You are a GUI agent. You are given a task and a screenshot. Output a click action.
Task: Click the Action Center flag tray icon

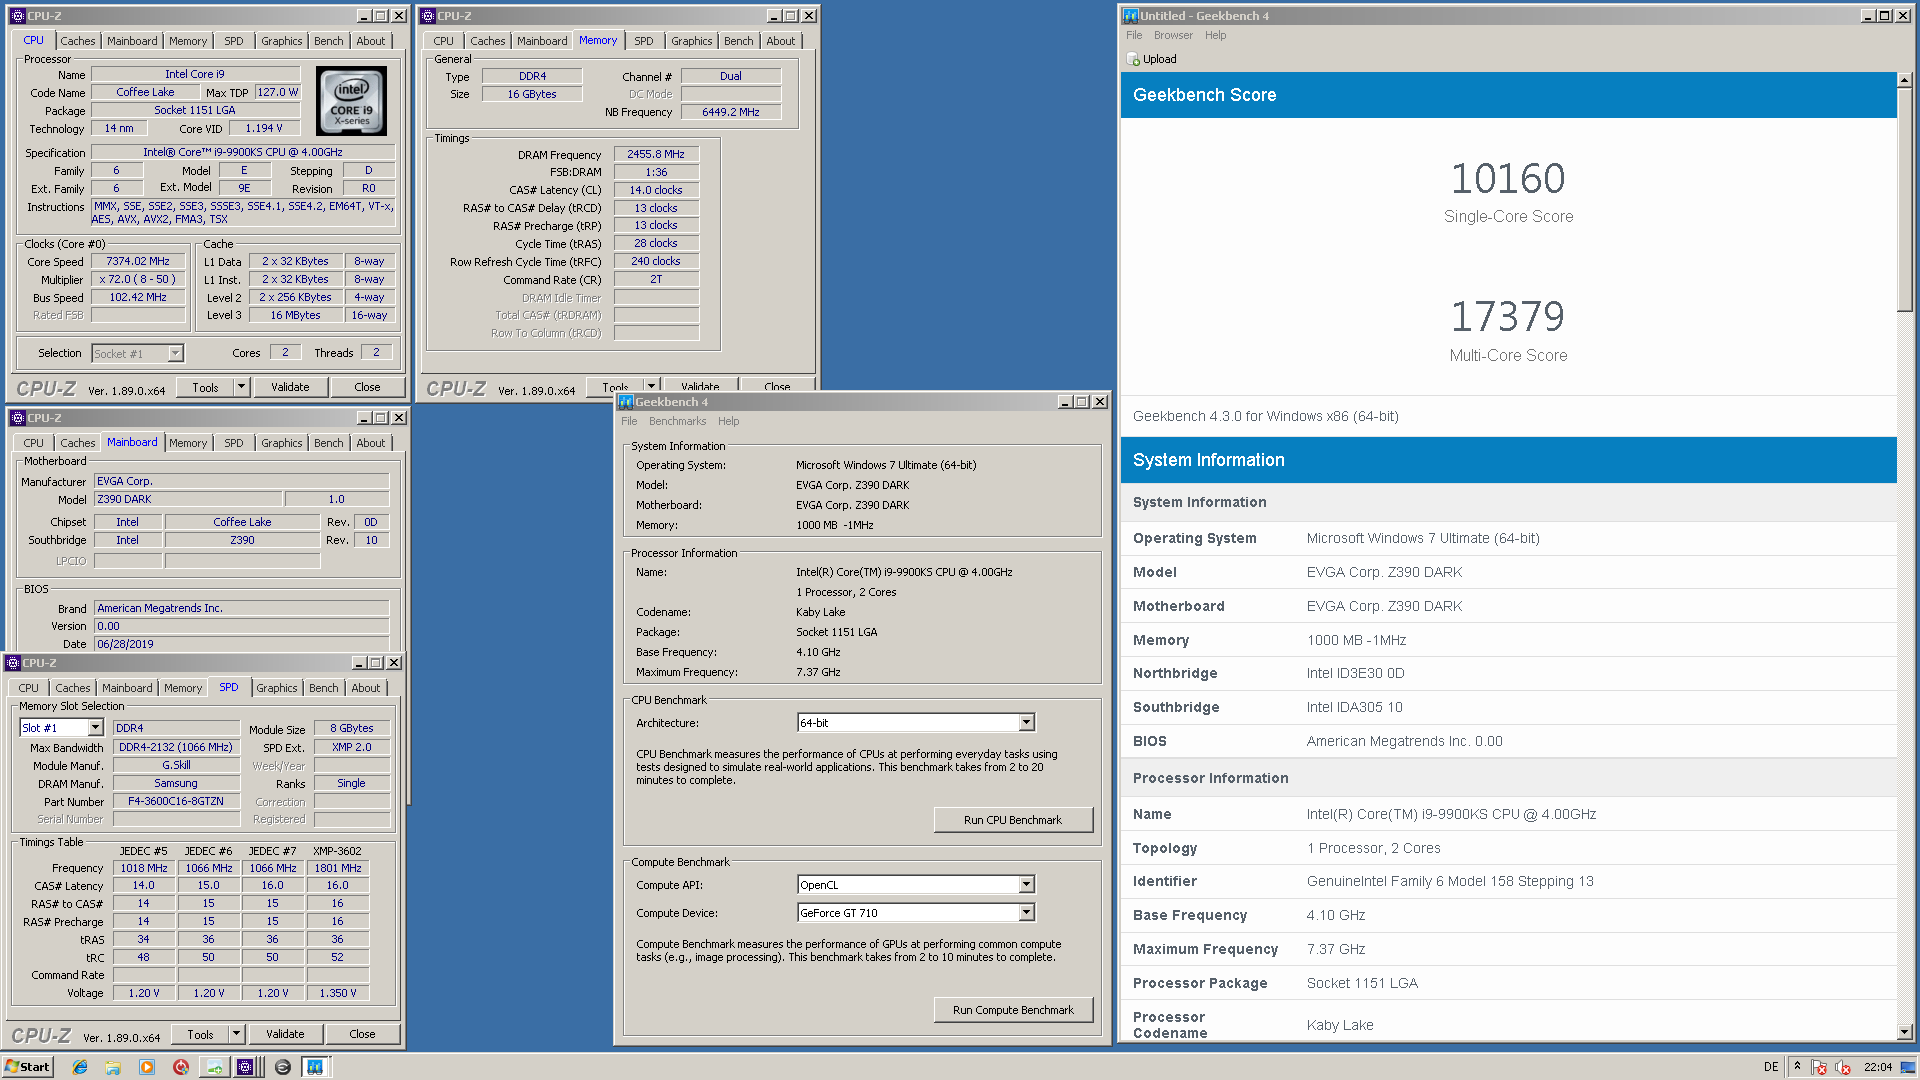1819,1067
